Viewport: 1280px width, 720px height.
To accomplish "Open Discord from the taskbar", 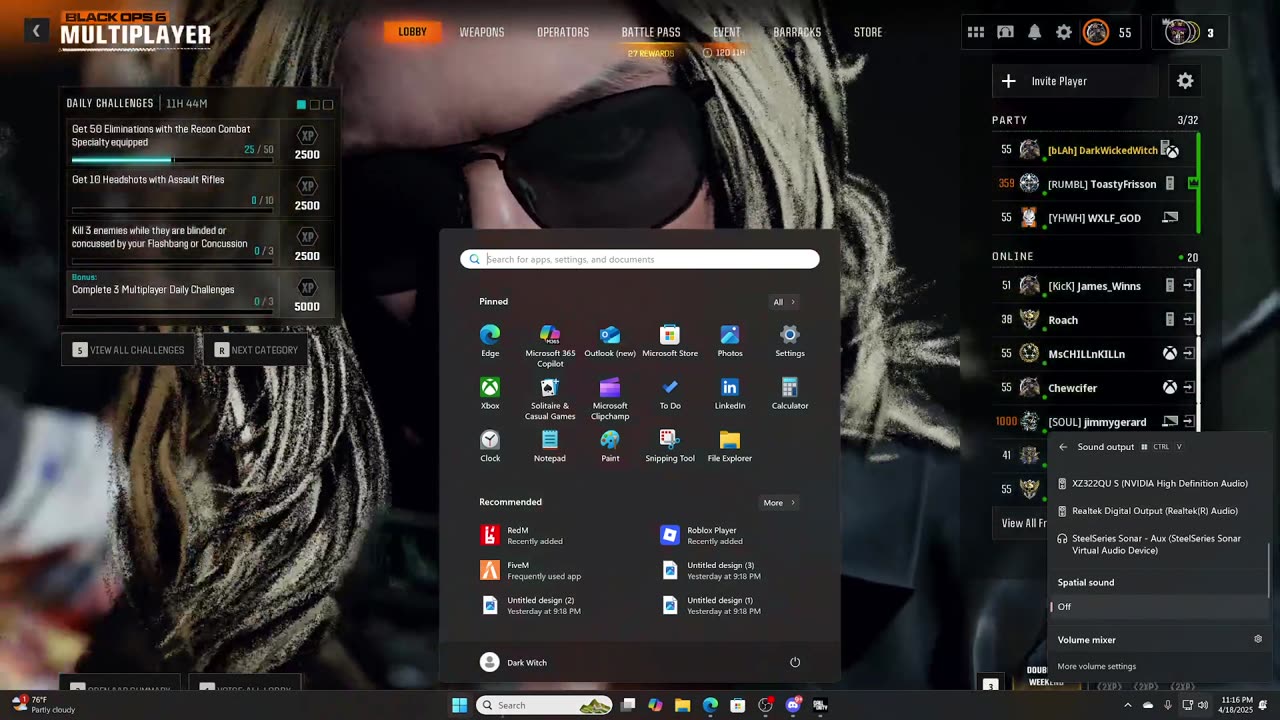I will [x=793, y=705].
